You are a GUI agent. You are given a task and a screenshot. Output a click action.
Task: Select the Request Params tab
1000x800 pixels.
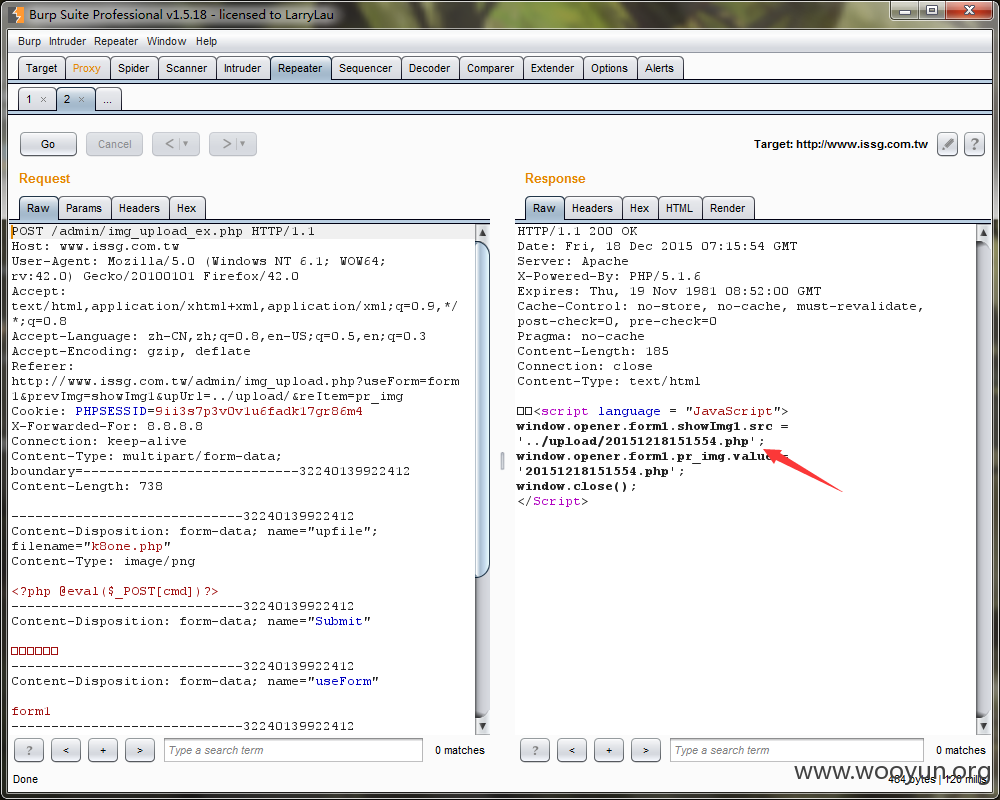pos(84,208)
